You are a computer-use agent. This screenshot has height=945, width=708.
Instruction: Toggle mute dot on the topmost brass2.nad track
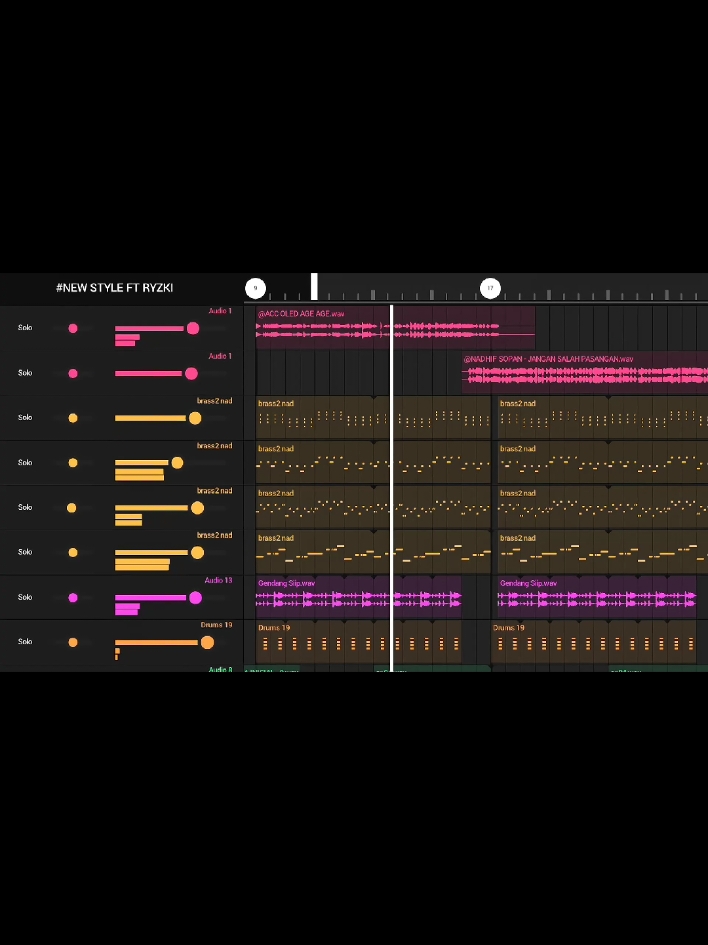73,418
